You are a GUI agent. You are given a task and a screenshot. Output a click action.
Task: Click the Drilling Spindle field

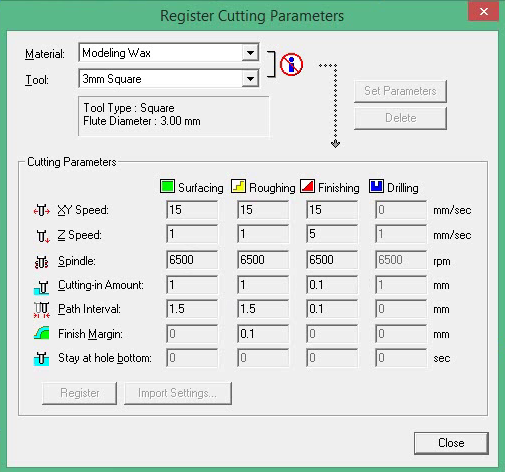[x=401, y=260]
